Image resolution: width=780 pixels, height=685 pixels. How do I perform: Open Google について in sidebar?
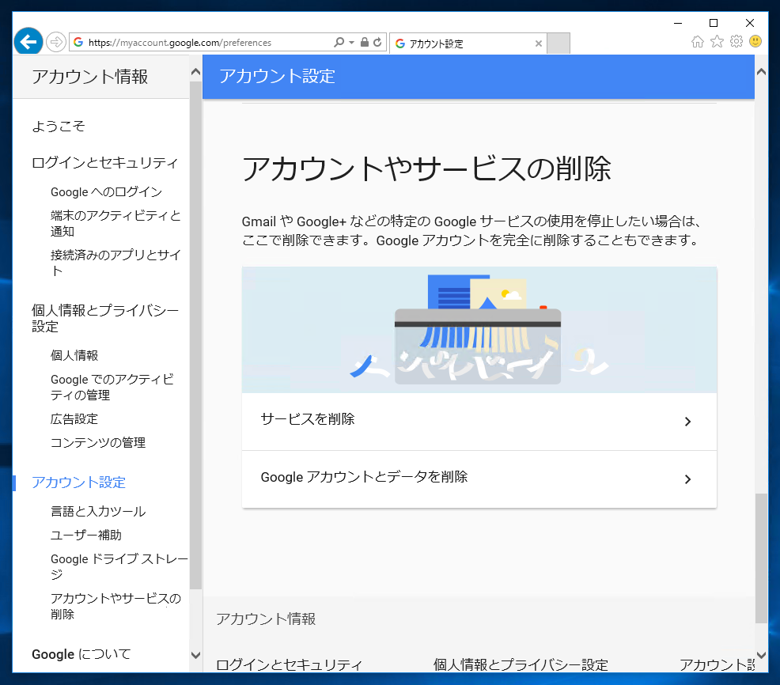(81, 654)
